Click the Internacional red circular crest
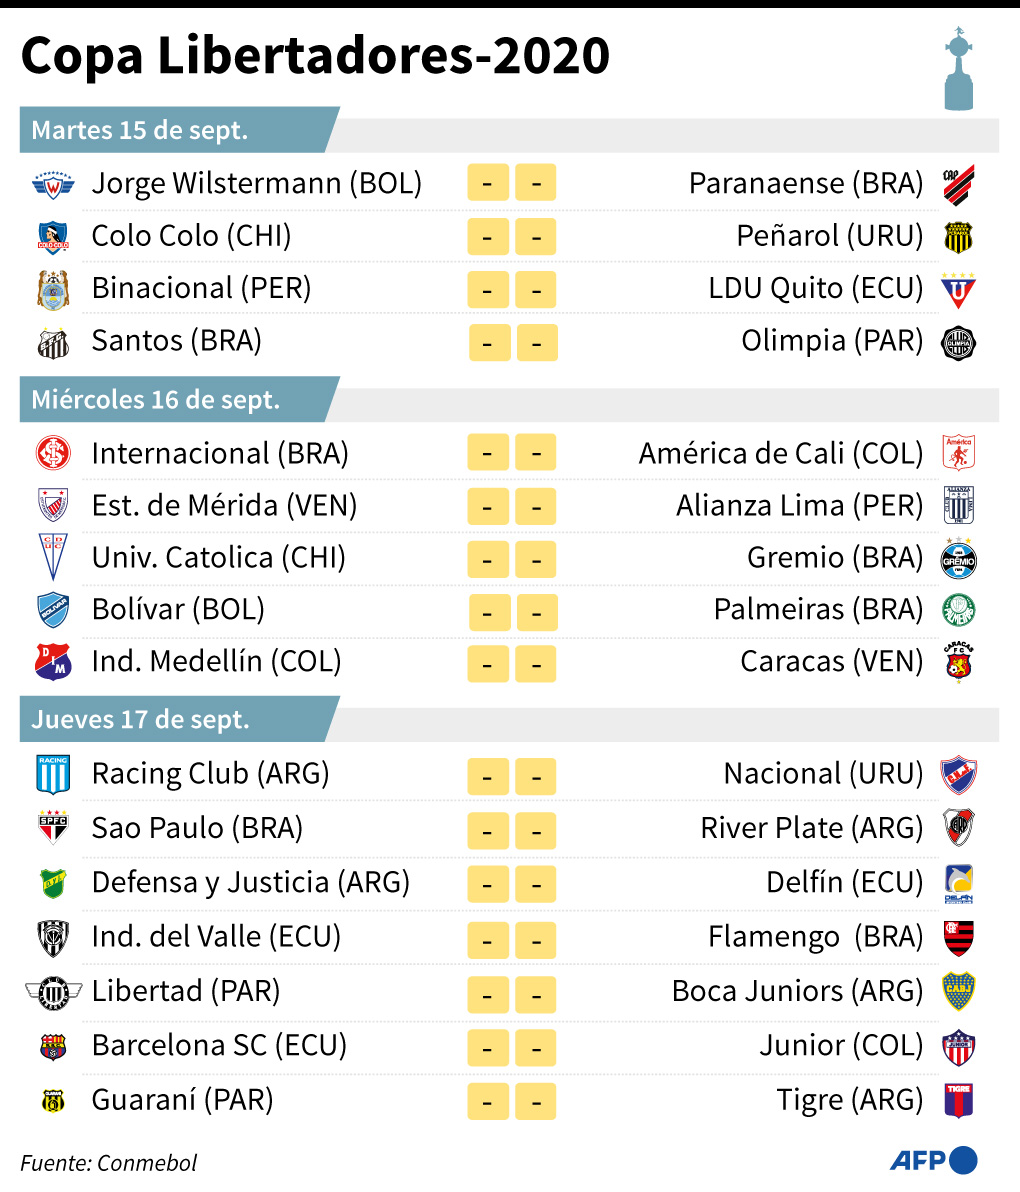 [53, 454]
